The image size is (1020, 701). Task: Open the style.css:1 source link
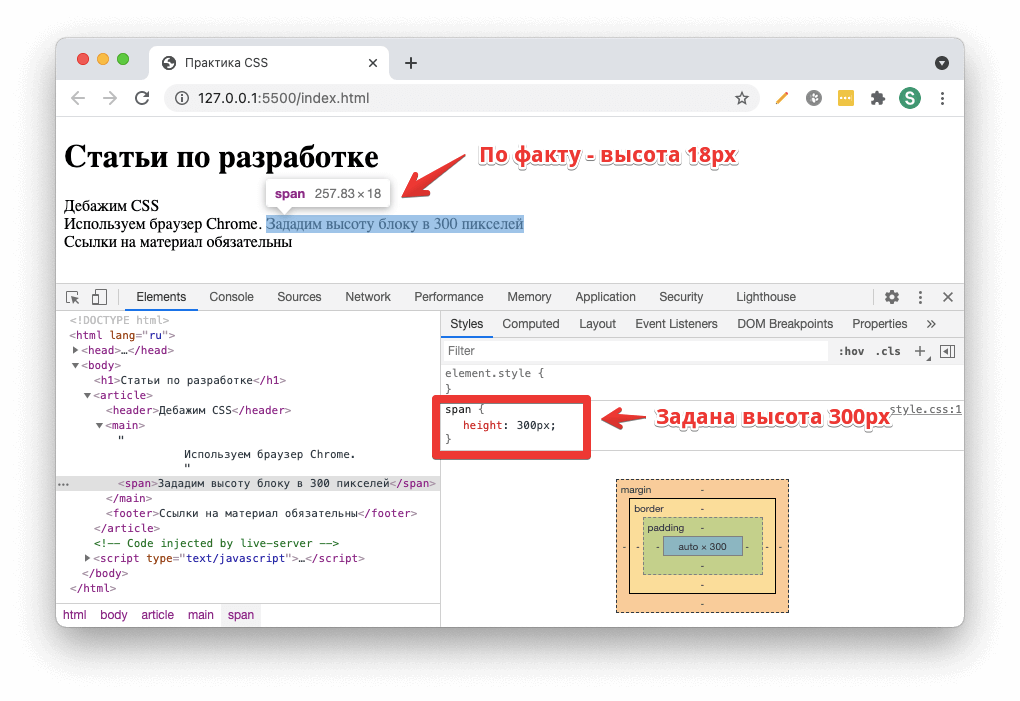click(x=925, y=409)
